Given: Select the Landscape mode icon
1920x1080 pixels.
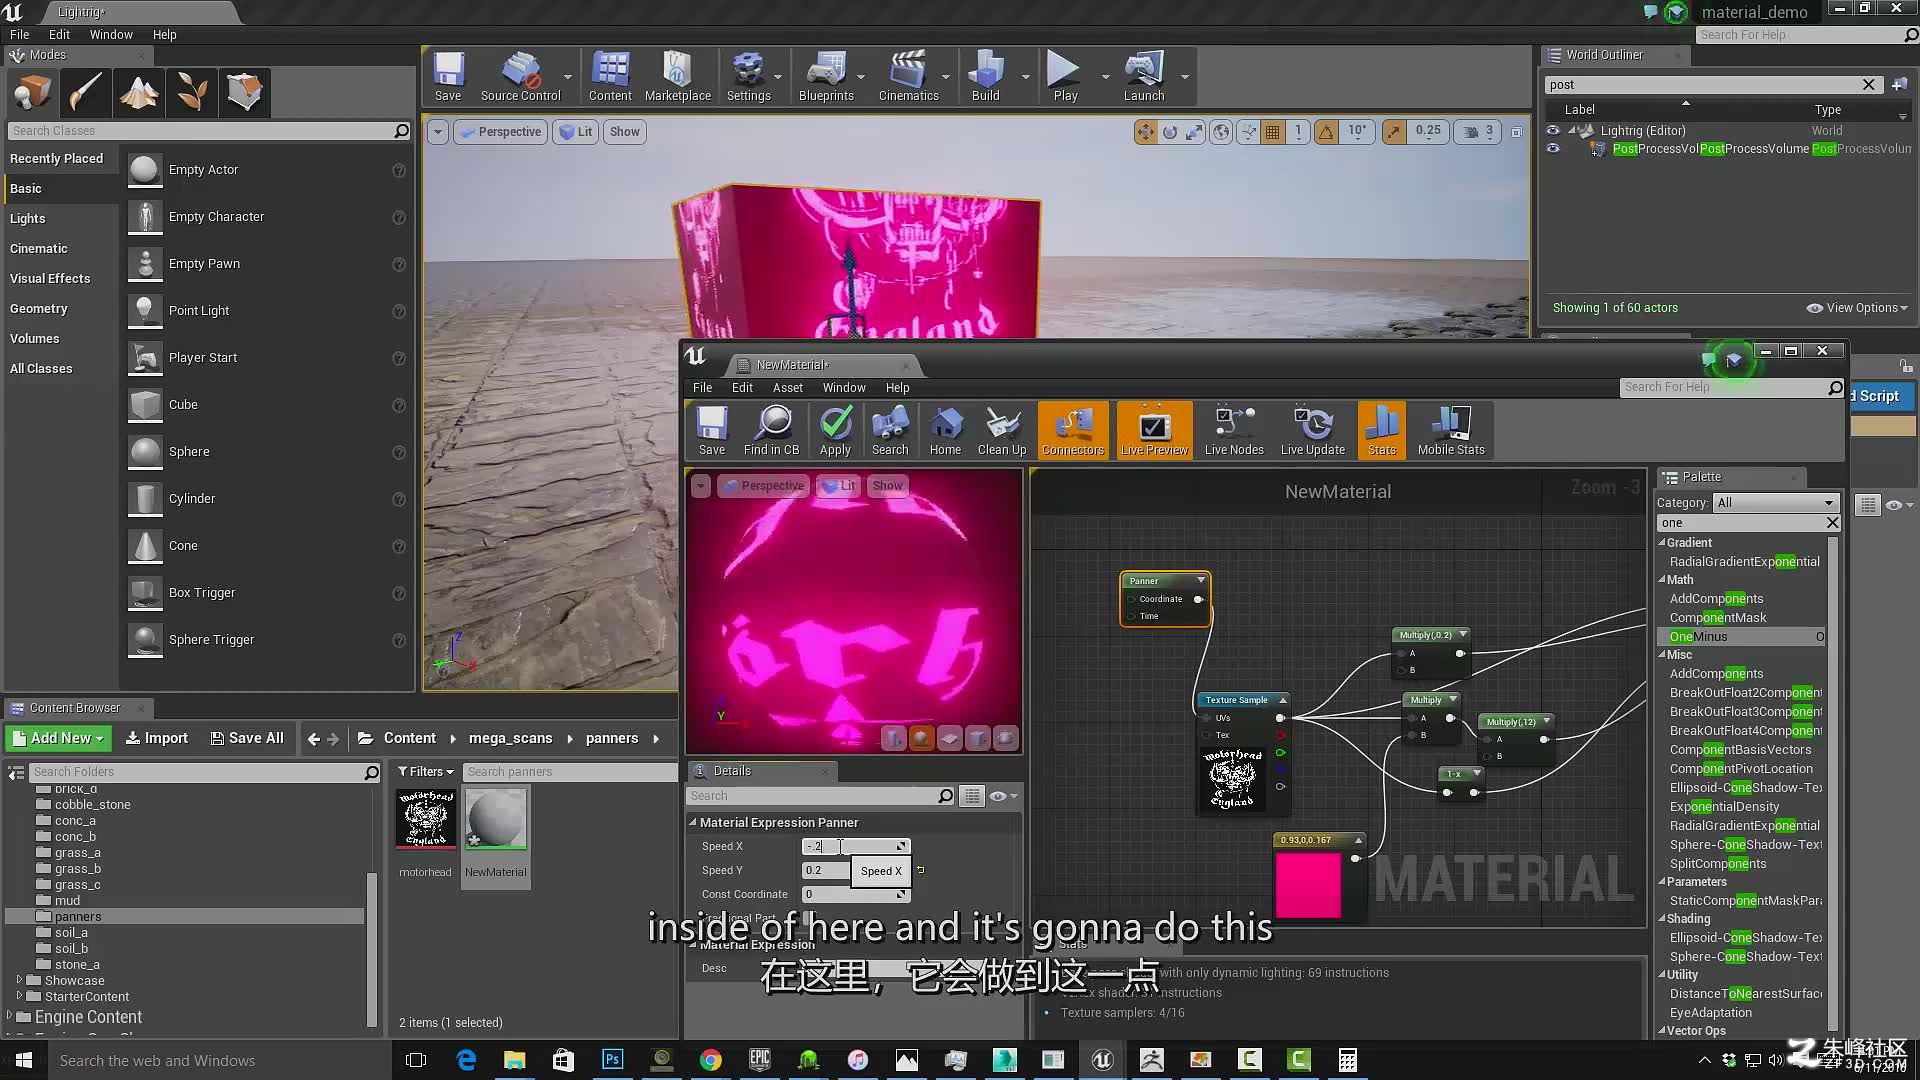Looking at the screenshot, I should [139, 92].
